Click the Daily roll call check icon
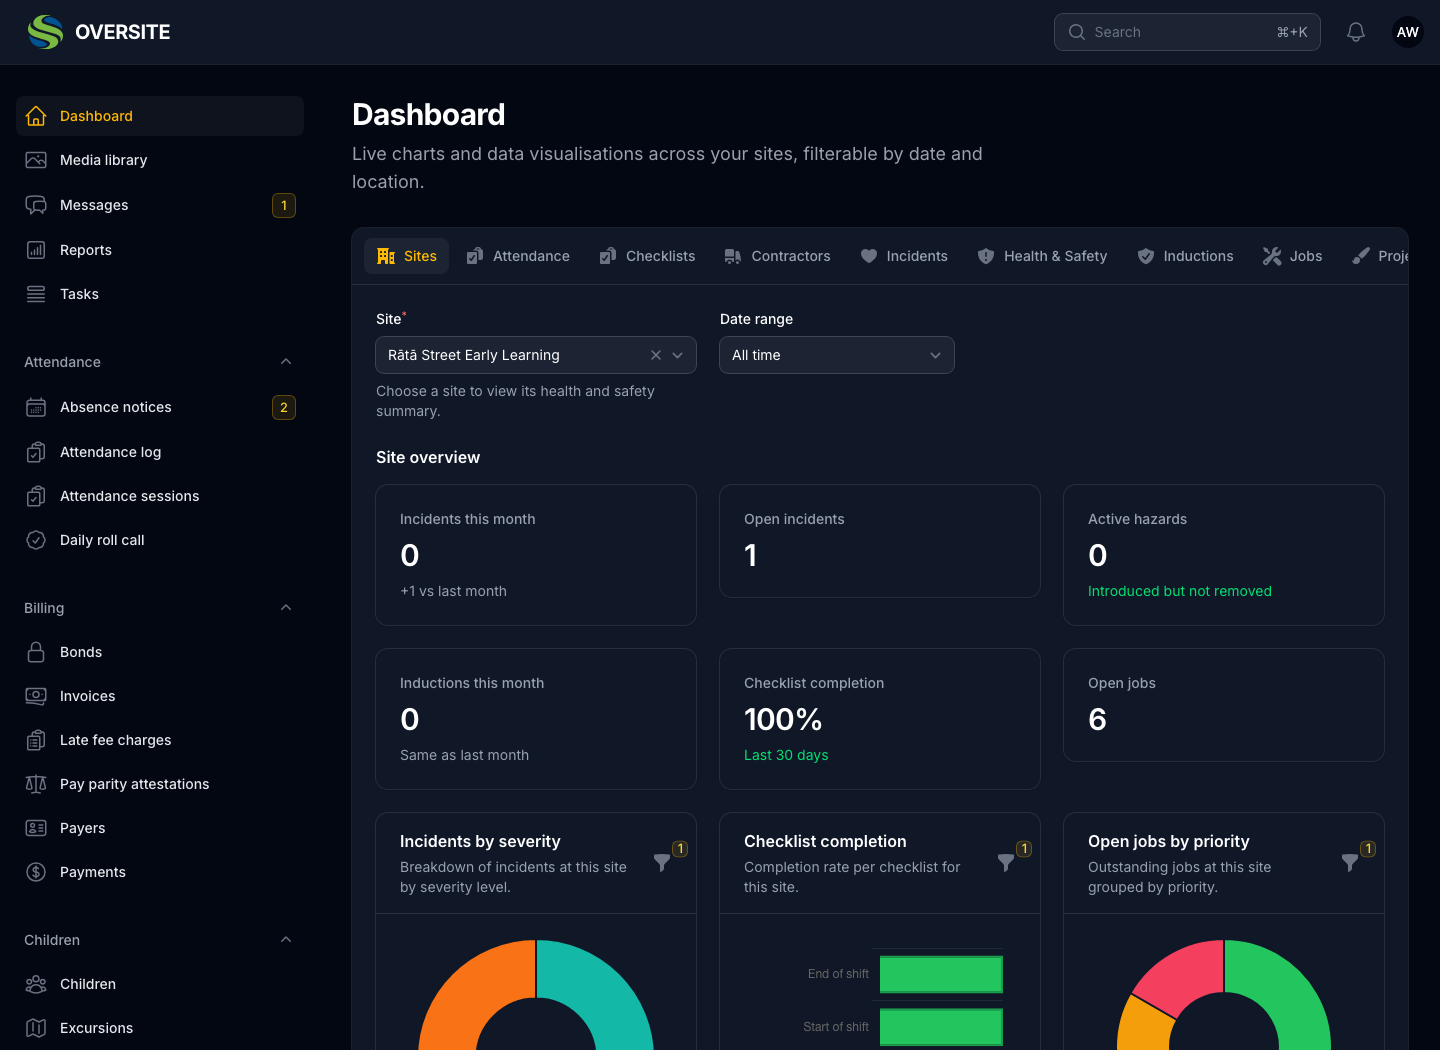The height and width of the screenshot is (1050, 1440). pyautogui.click(x=36, y=540)
